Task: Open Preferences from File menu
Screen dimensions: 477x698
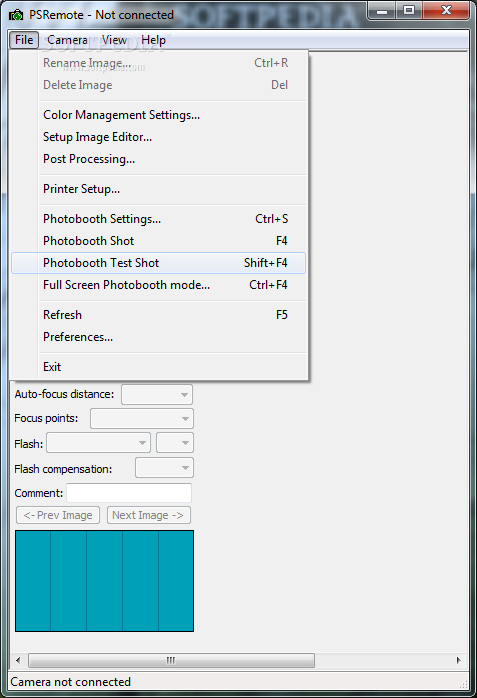Action: 158,337
